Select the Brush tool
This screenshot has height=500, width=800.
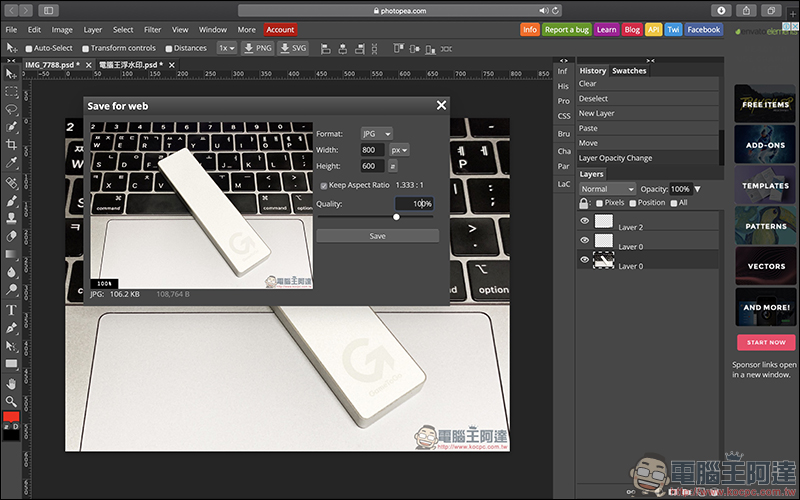[x=11, y=201]
